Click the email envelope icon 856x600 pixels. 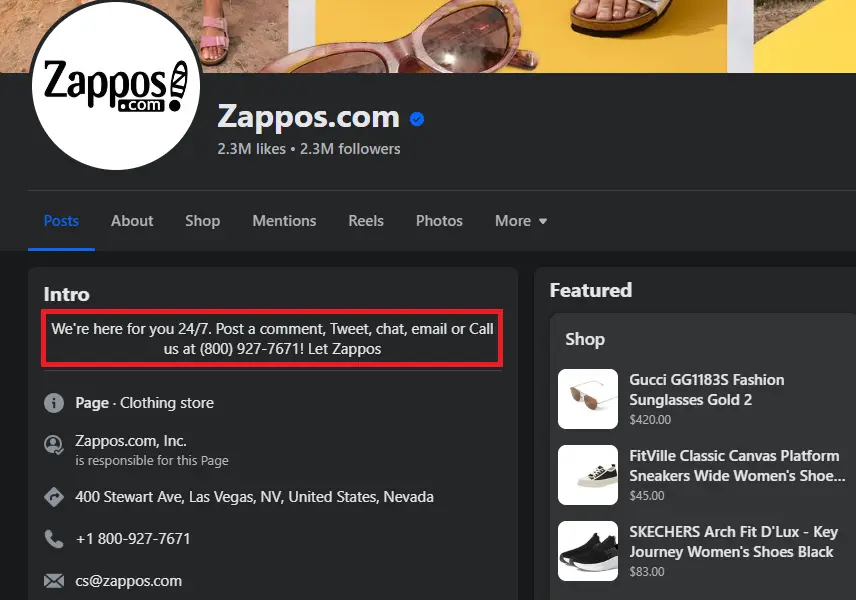click(54, 581)
